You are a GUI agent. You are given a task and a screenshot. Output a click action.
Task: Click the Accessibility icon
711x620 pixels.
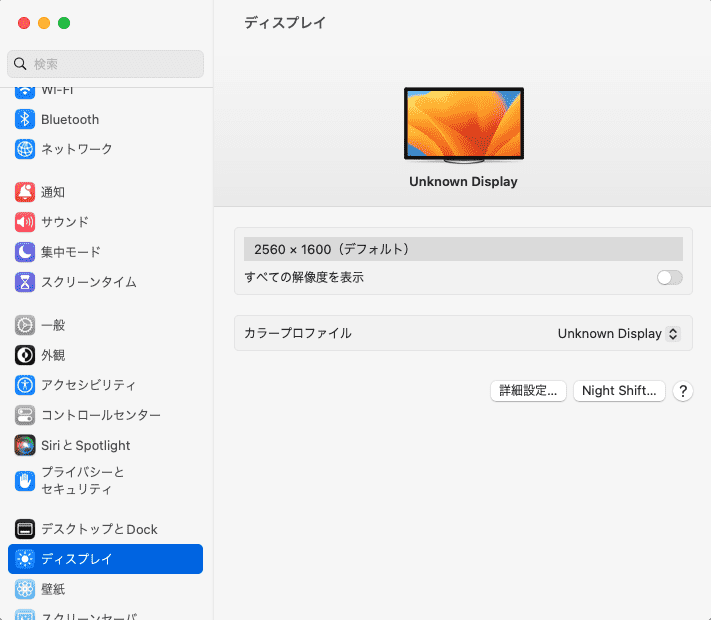click(x=25, y=385)
